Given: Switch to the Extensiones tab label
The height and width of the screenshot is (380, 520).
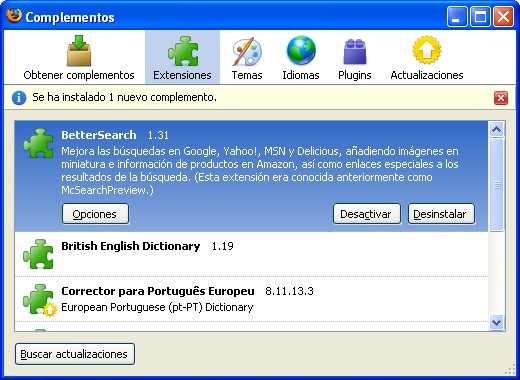Looking at the screenshot, I should click(182, 75).
